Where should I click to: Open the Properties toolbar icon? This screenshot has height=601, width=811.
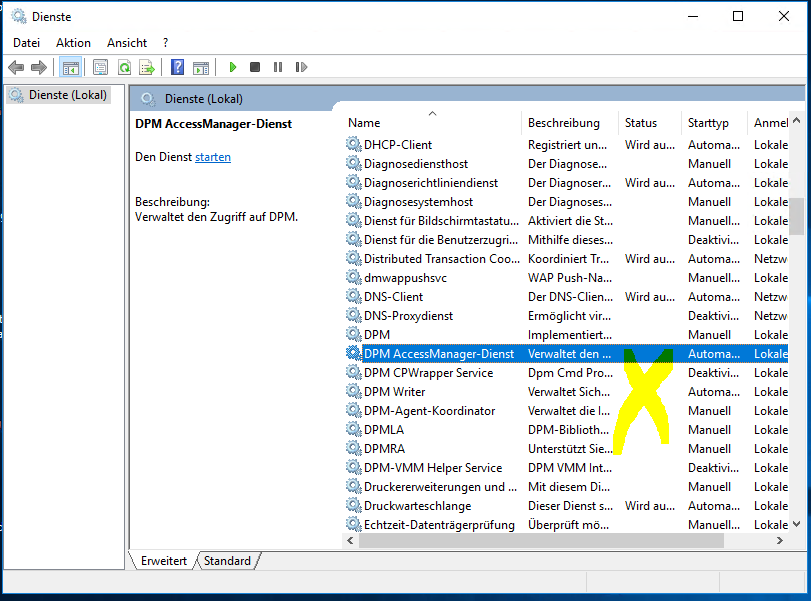click(100, 67)
